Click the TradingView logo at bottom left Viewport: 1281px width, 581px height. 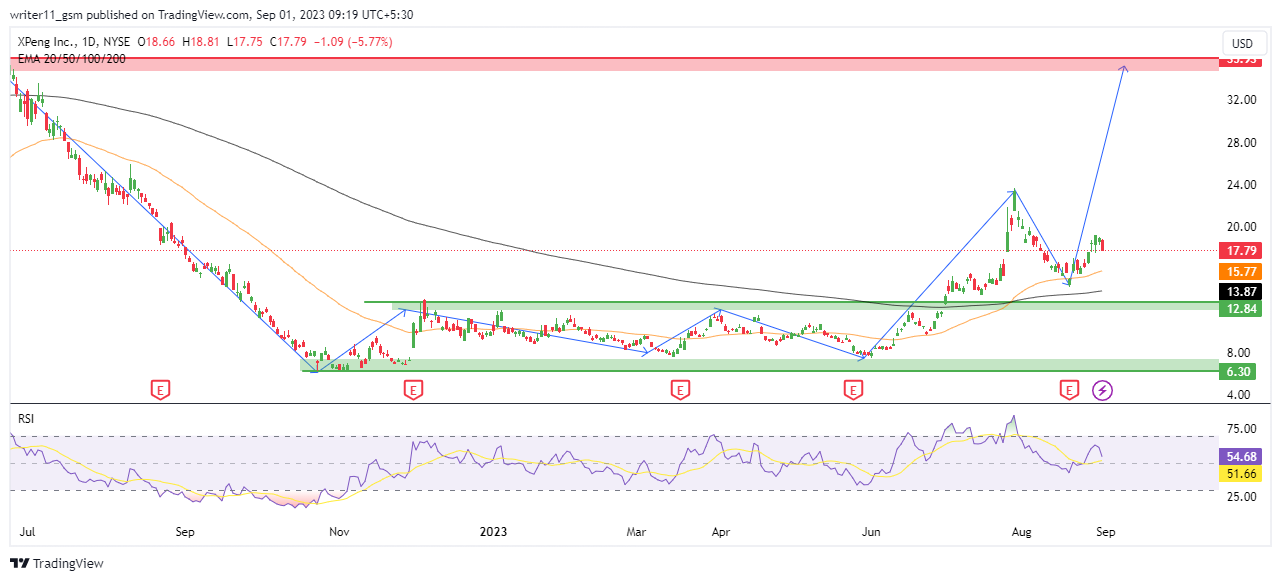point(57,564)
